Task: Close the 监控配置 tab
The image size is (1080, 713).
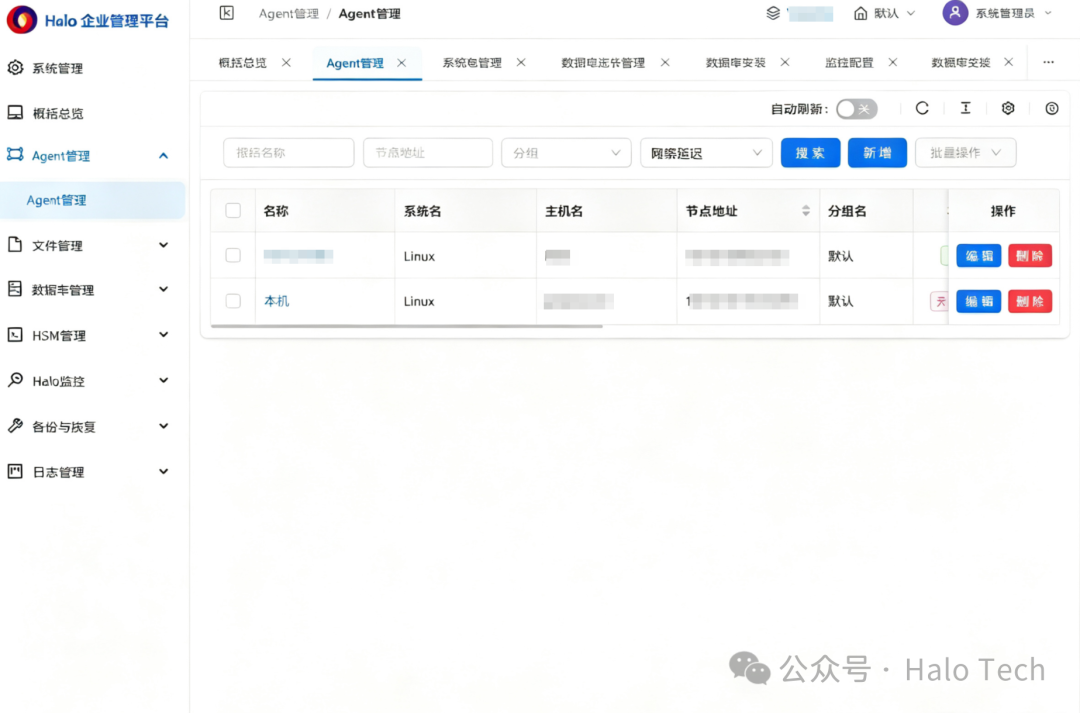Action: [x=893, y=63]
